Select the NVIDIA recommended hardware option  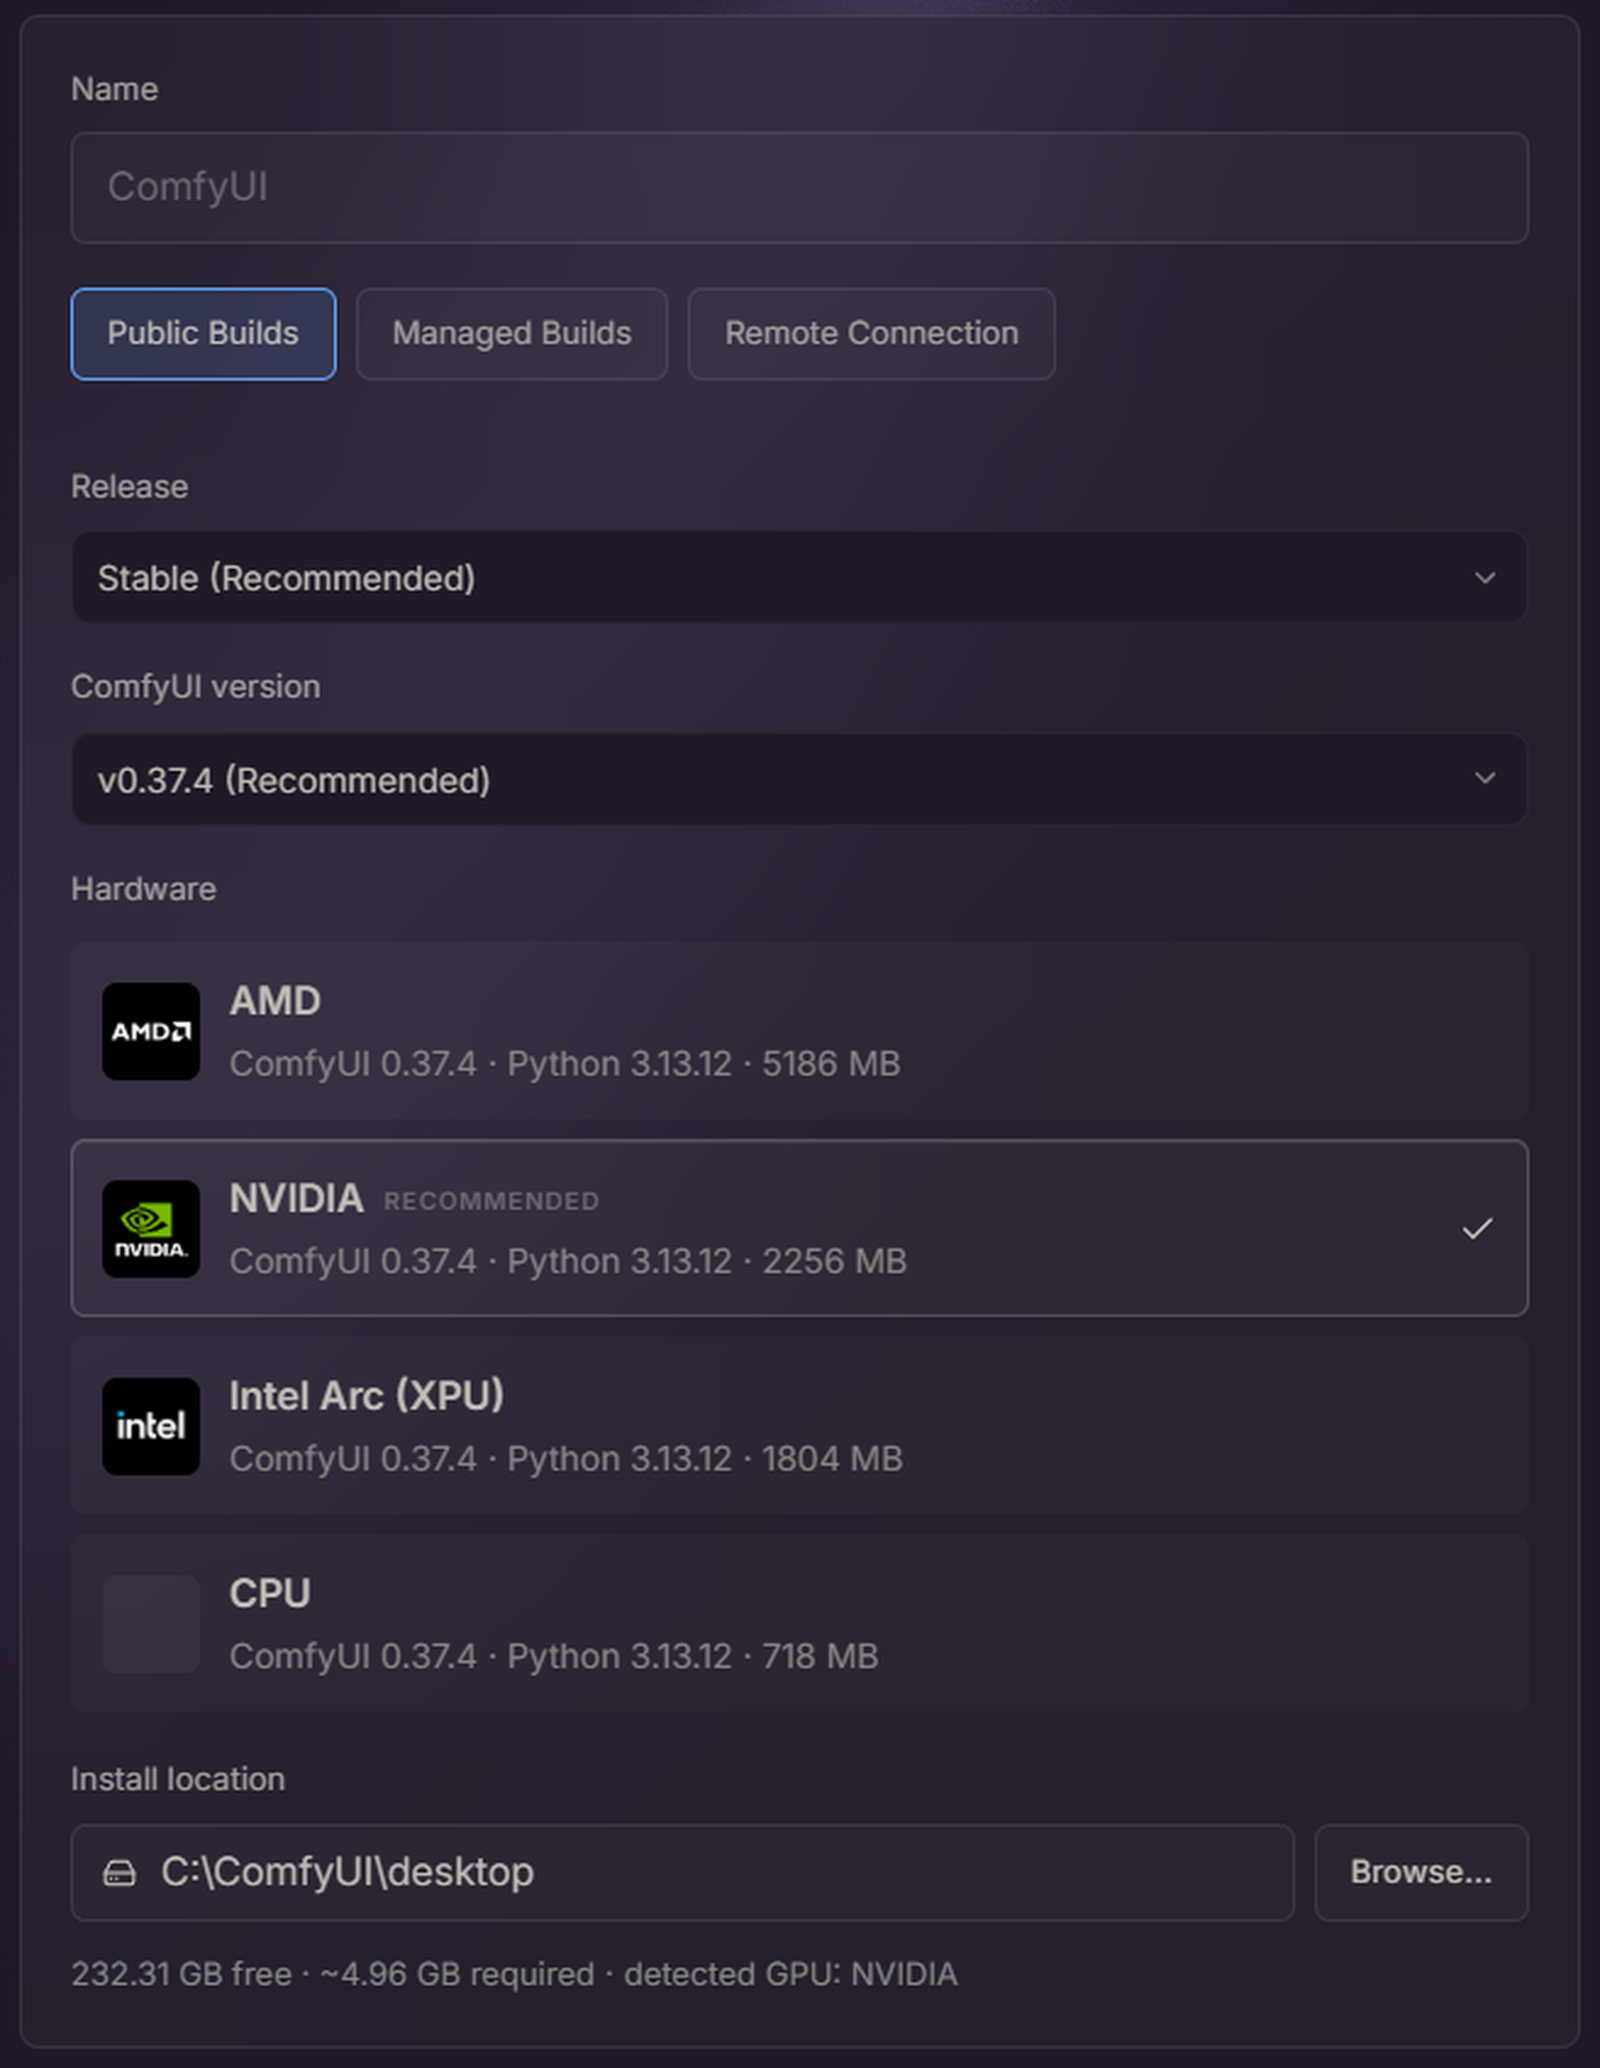click(799, 1228)
